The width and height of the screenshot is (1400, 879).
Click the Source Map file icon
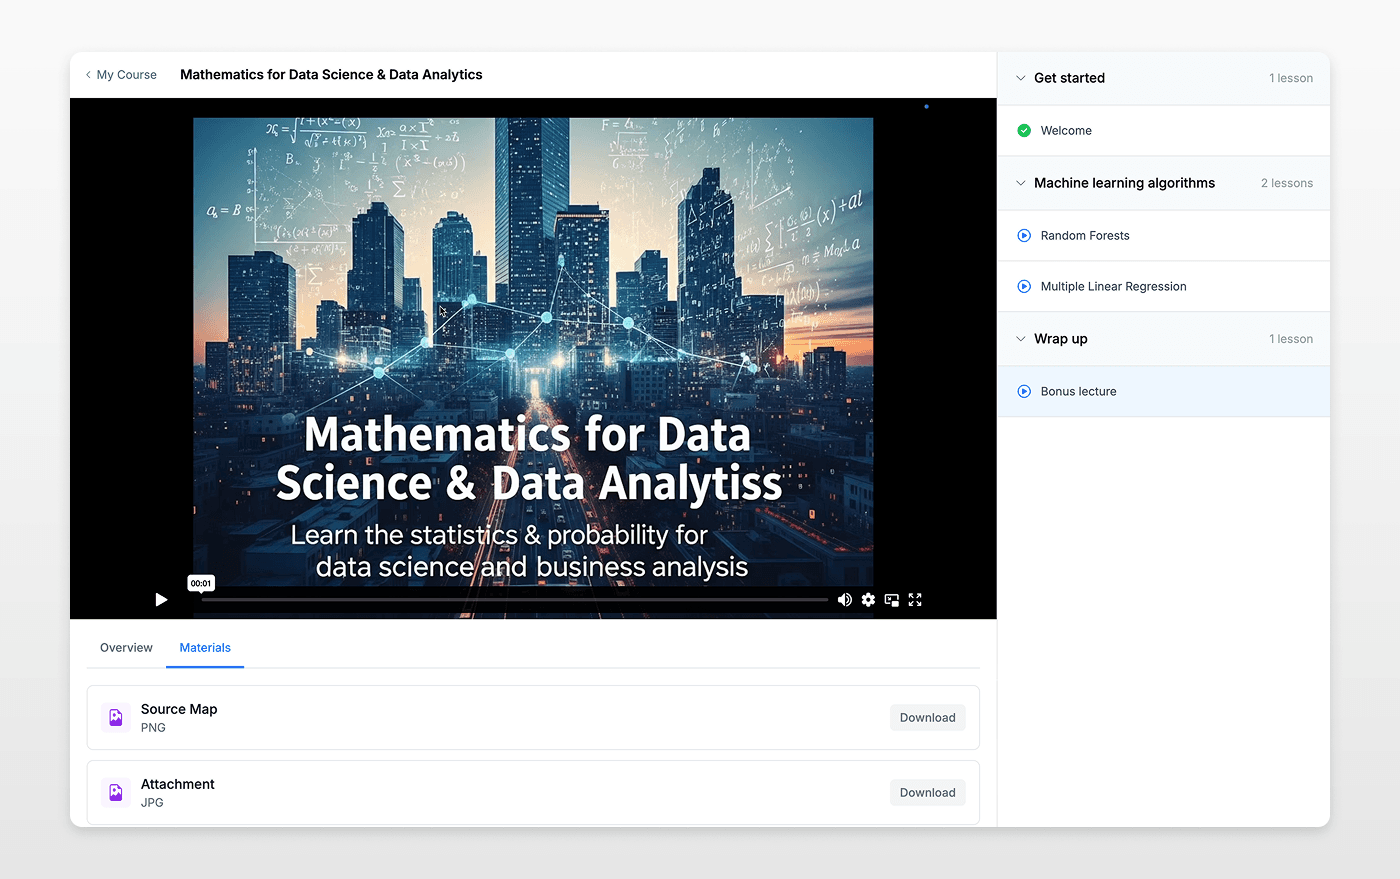(x=116, y=717)
